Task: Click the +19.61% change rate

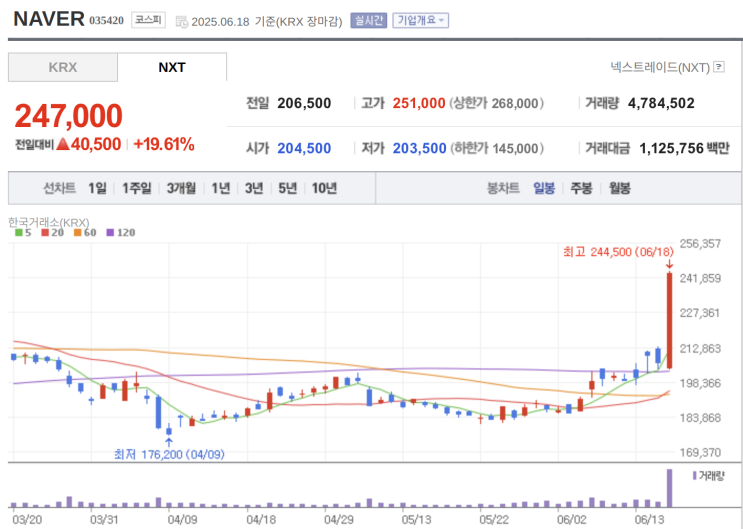Action: 164,144
